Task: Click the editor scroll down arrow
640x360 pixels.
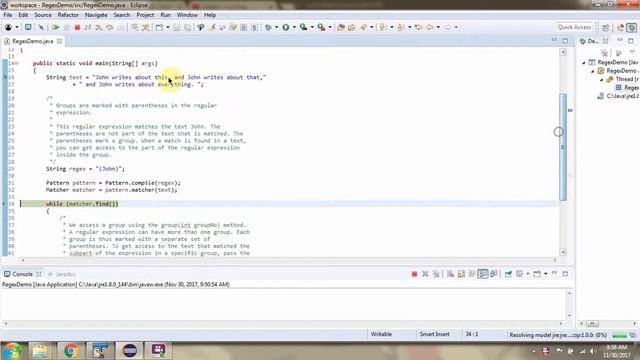Action: [x=563, y=252]
